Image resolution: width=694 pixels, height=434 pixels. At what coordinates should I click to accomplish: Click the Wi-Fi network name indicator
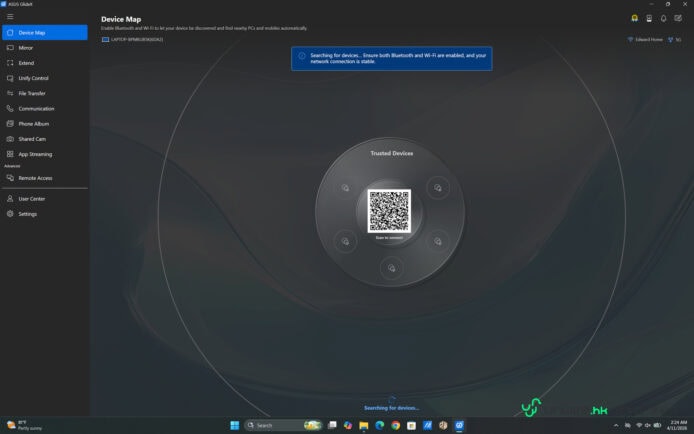point(645,40)
